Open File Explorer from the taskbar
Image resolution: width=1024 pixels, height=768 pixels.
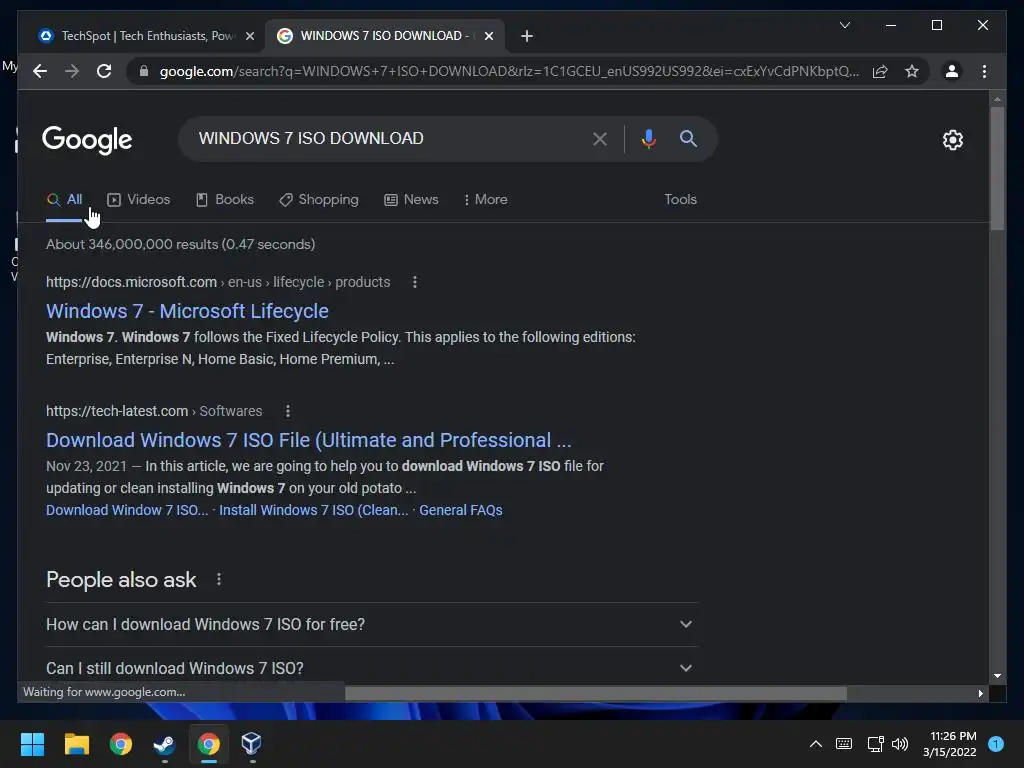(76, 744)
